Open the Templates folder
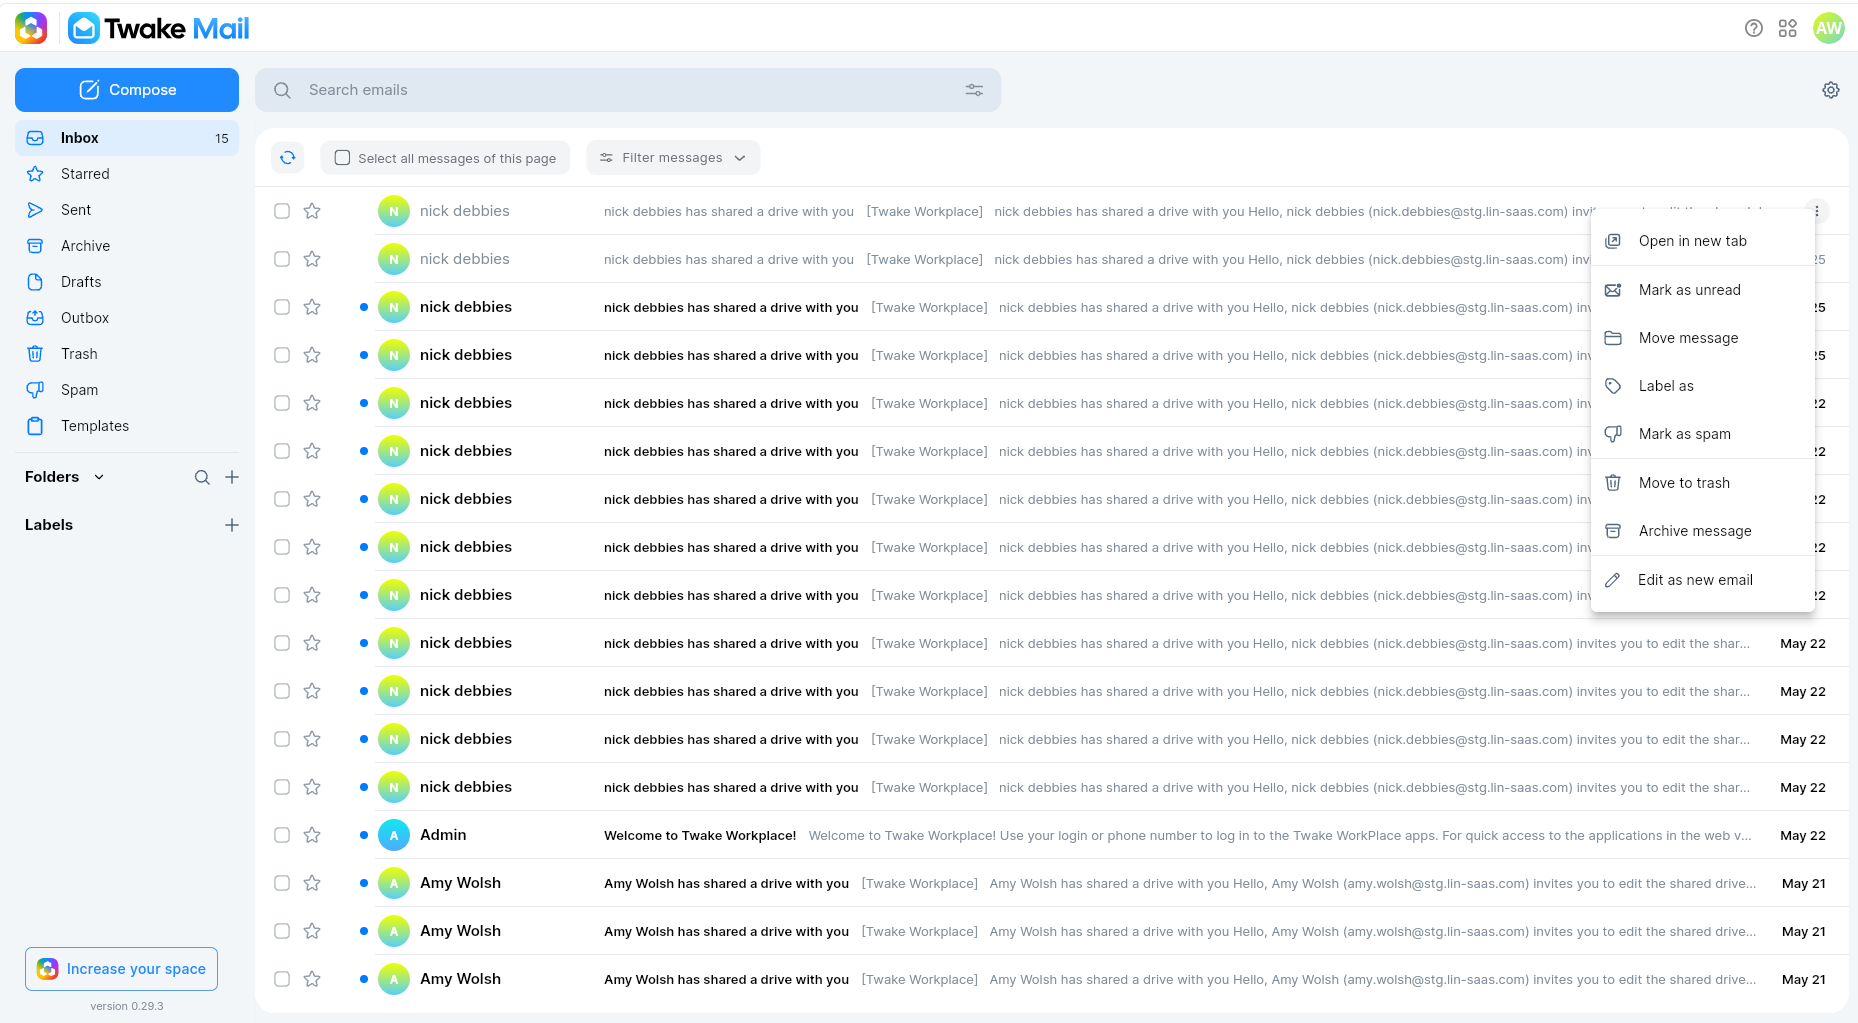 click(x=127, y=426)
